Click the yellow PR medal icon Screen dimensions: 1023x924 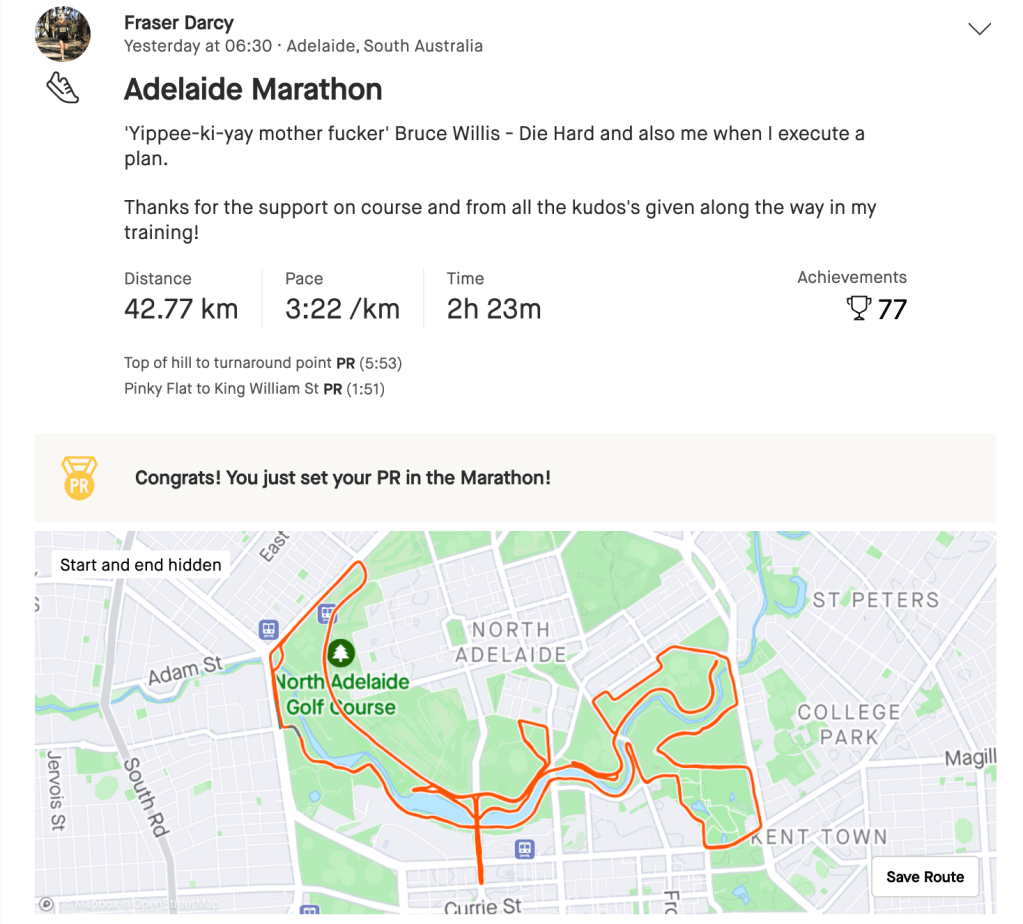click(x=79, y=477)
